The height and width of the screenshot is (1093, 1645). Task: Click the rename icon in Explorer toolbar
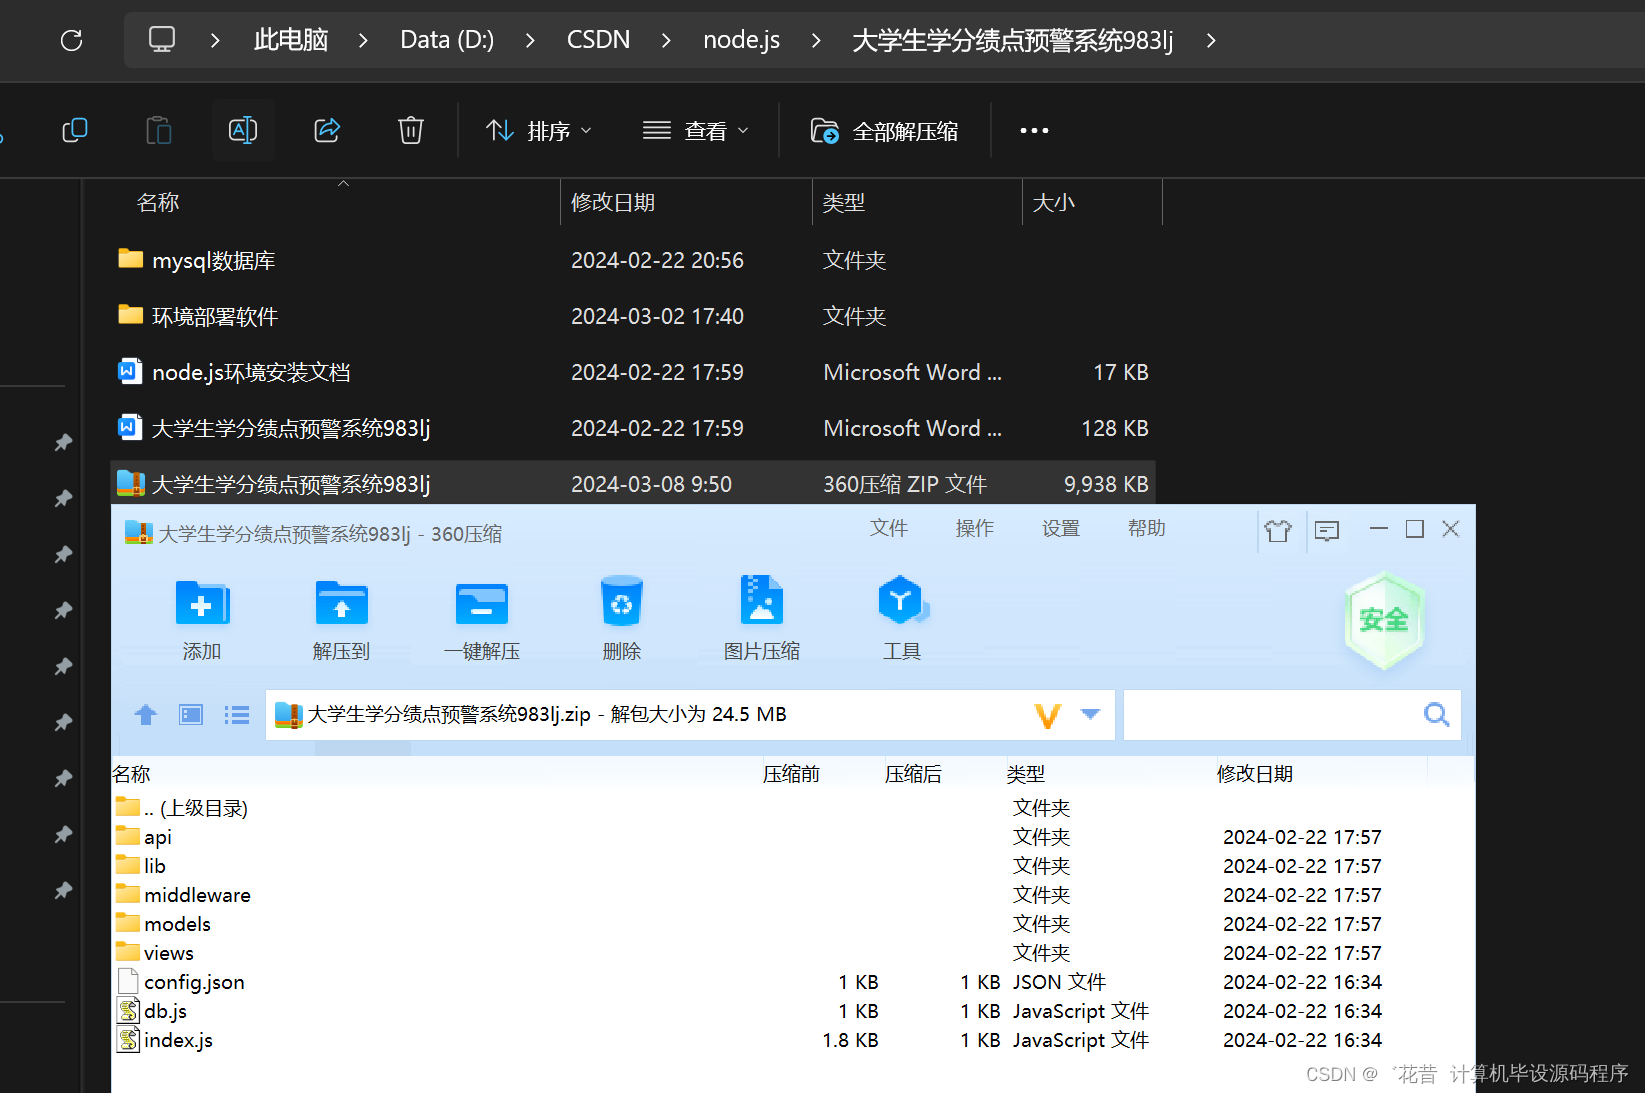tap(243, 130)
